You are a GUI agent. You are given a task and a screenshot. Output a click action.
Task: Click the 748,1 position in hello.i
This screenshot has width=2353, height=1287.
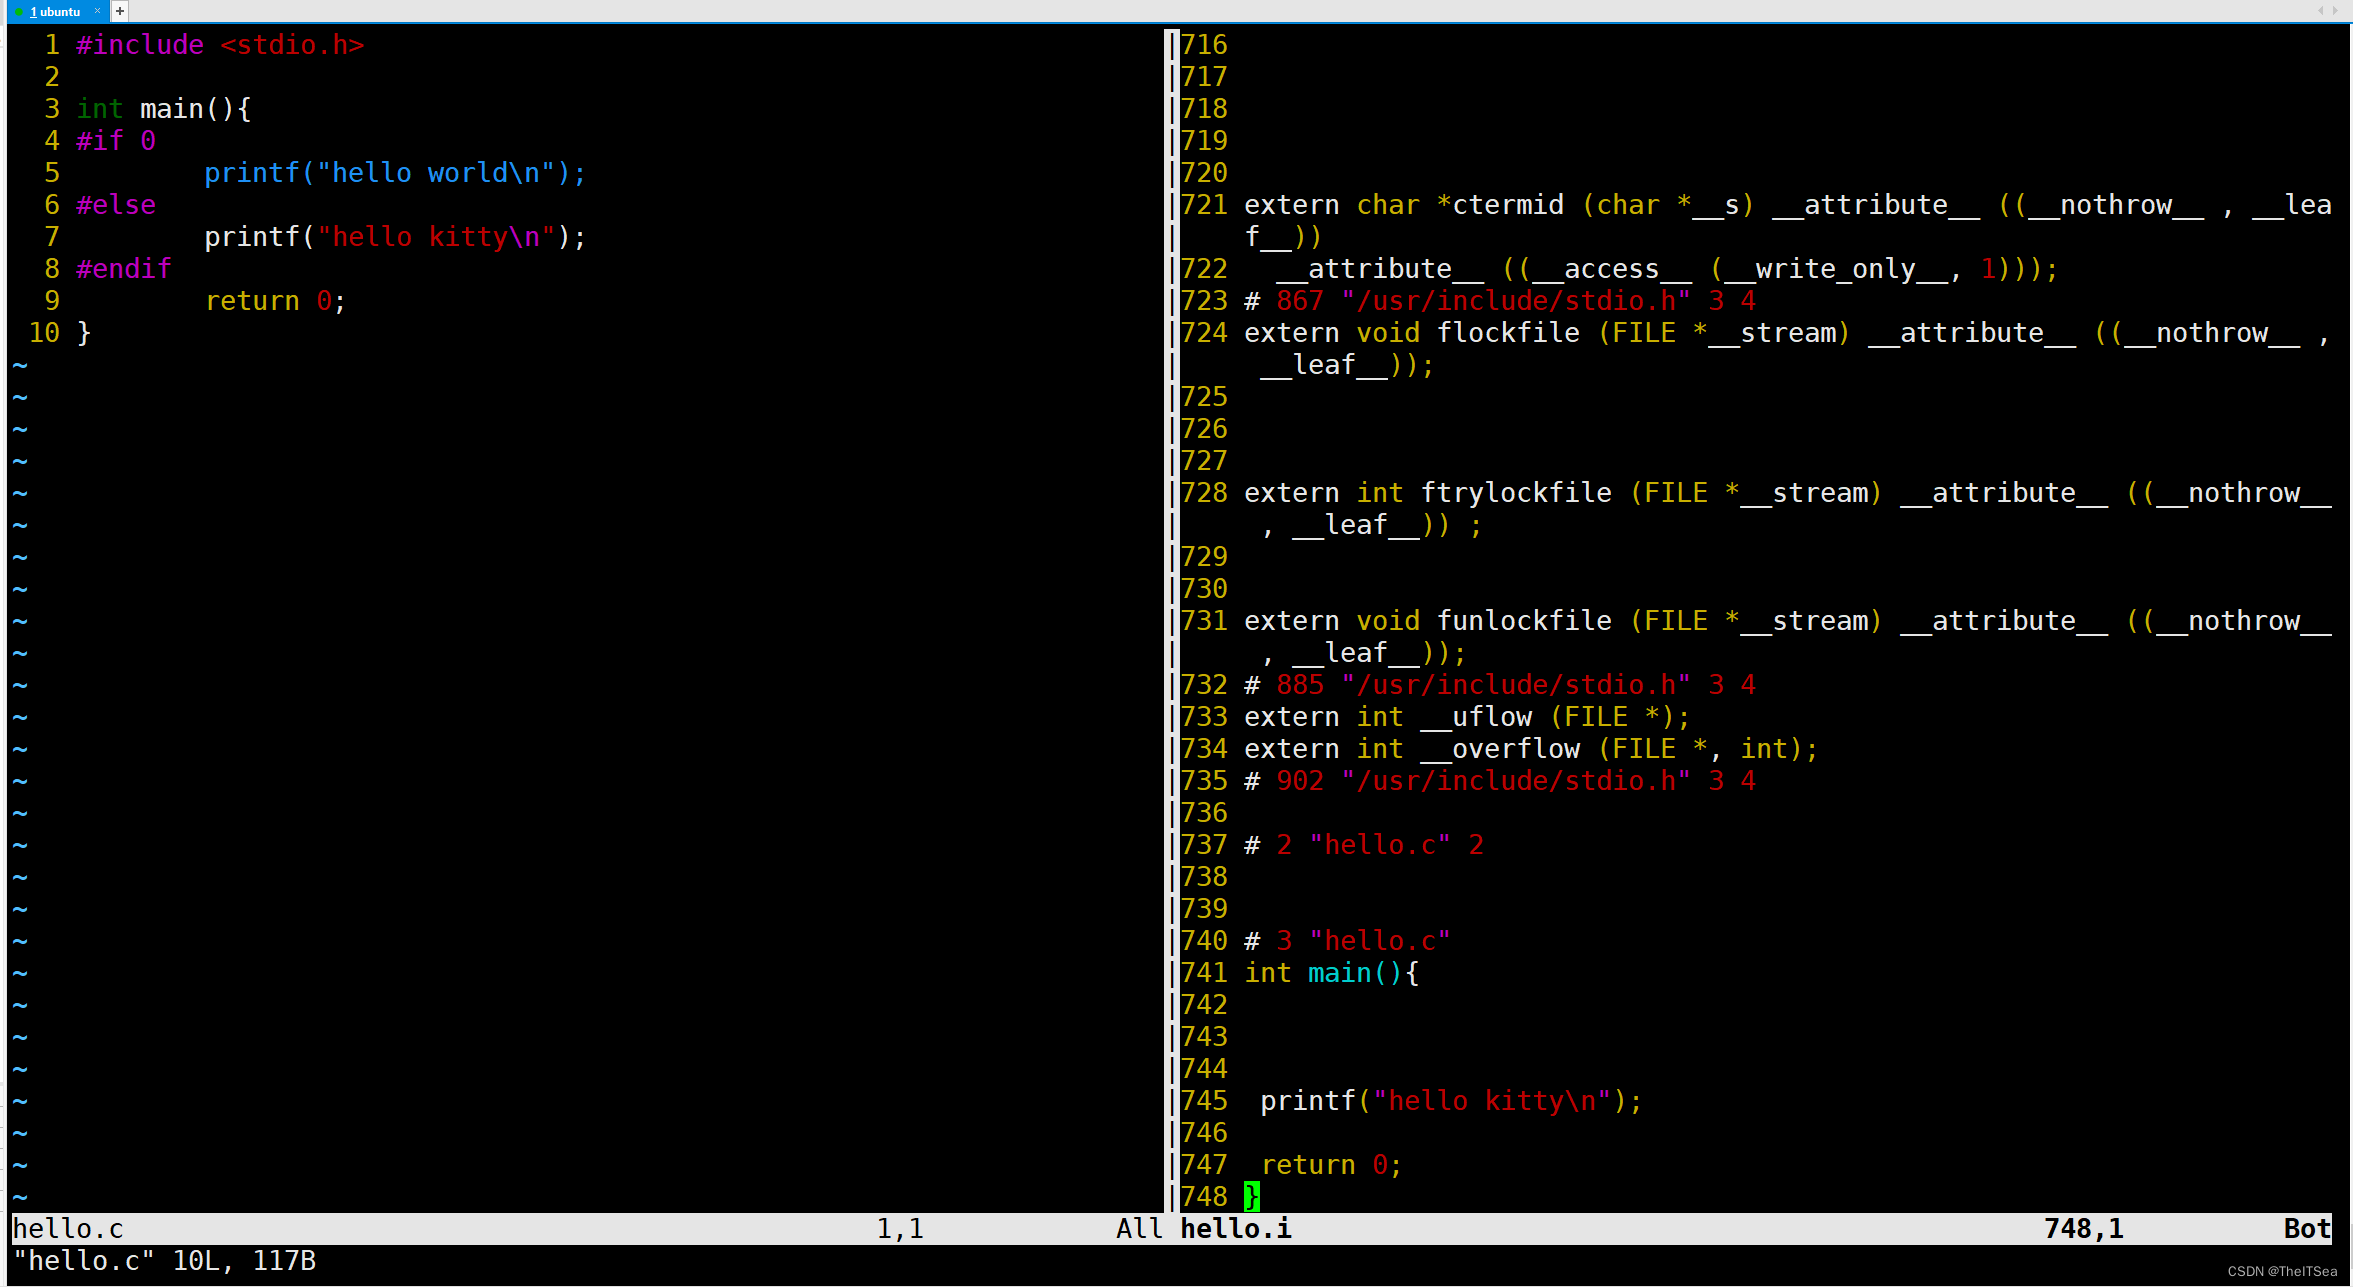(x=1252, y=1195)
